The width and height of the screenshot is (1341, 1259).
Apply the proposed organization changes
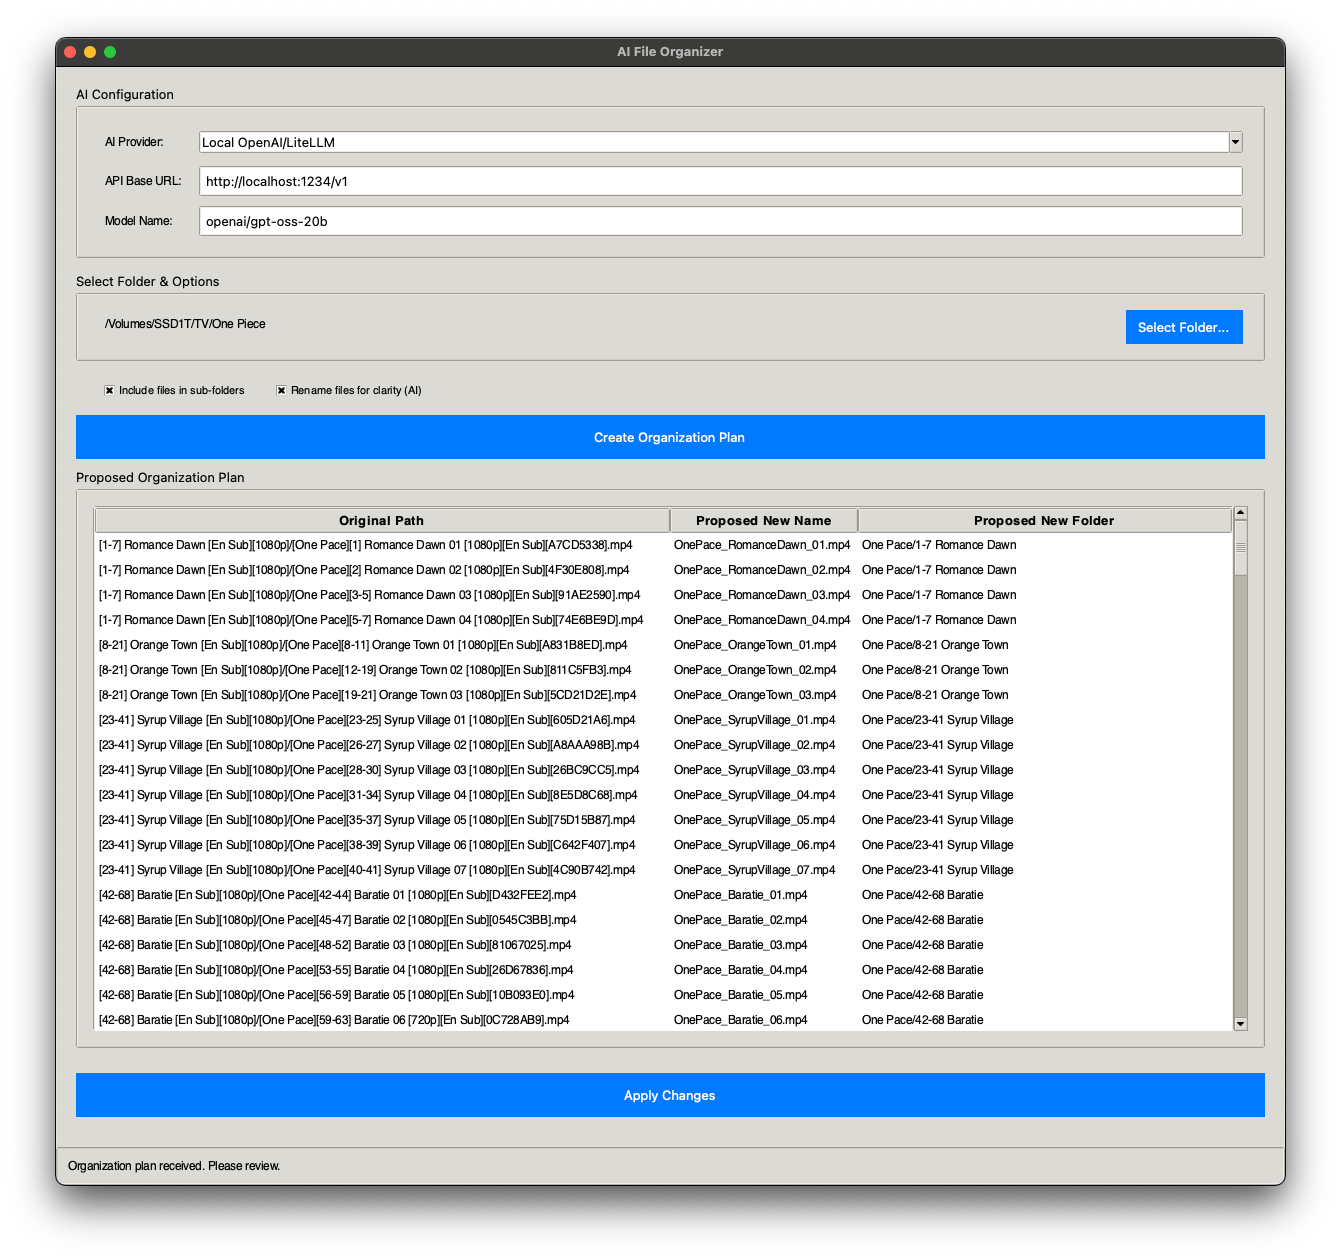(669, 1095)
